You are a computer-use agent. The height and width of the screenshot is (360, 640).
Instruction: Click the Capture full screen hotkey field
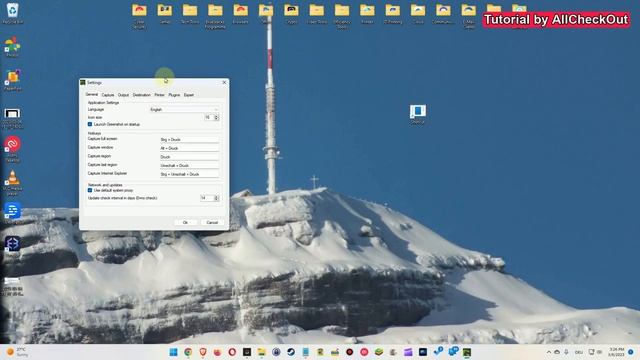point(189,140)
